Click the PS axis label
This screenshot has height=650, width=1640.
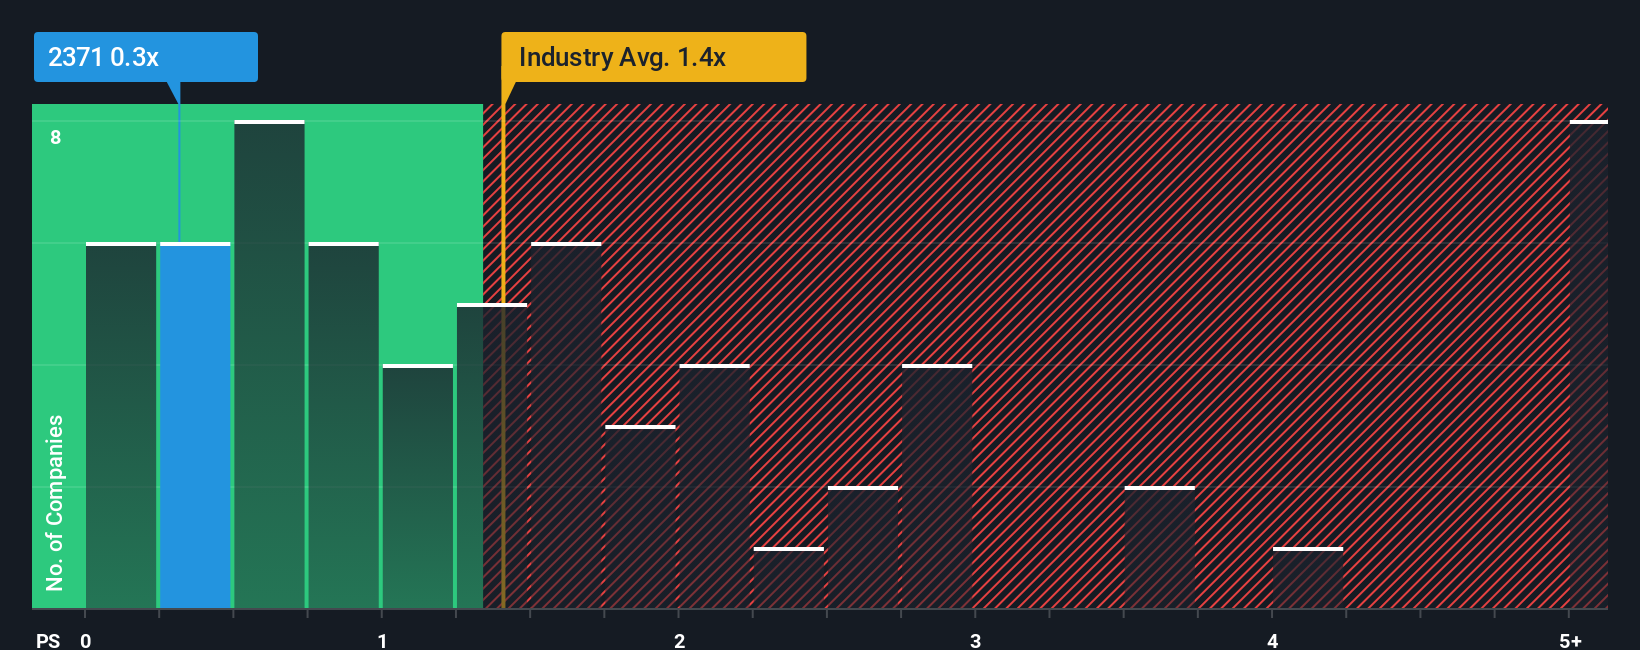click(x=48, y=640)
